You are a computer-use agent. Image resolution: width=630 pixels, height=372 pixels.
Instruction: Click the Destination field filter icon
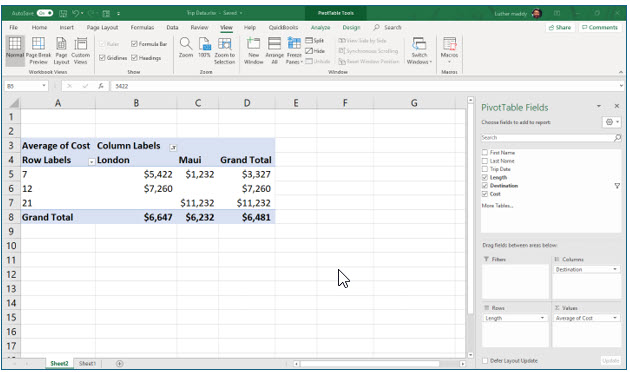click(617, 186)
